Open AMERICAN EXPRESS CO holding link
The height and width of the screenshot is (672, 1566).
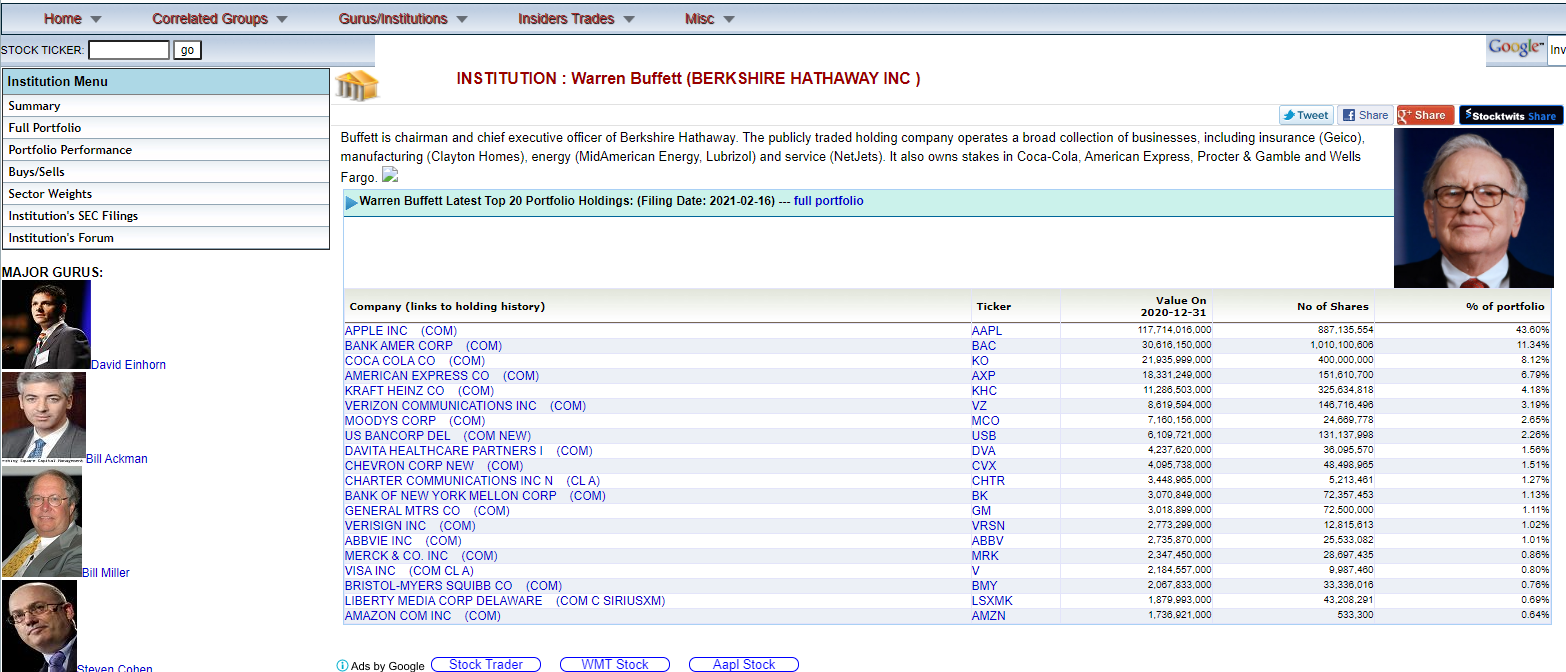[x=442, y=376]
